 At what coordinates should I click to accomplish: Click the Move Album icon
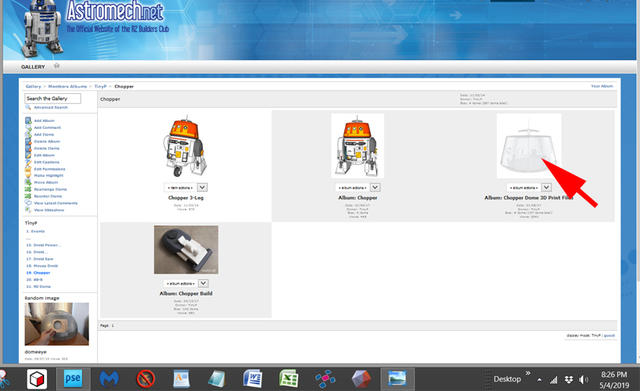click(x=28, y=182)
